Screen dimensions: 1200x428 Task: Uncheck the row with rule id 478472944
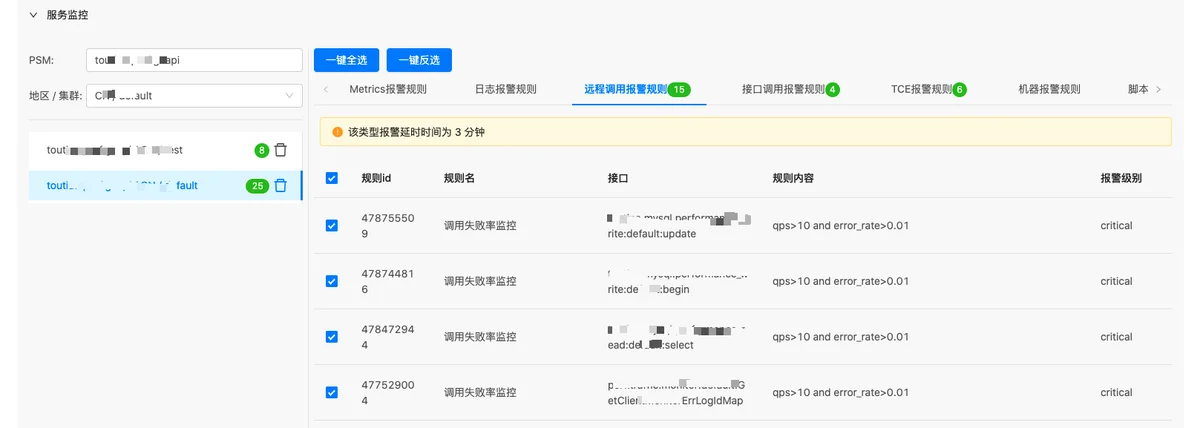(x=332, y=337)
